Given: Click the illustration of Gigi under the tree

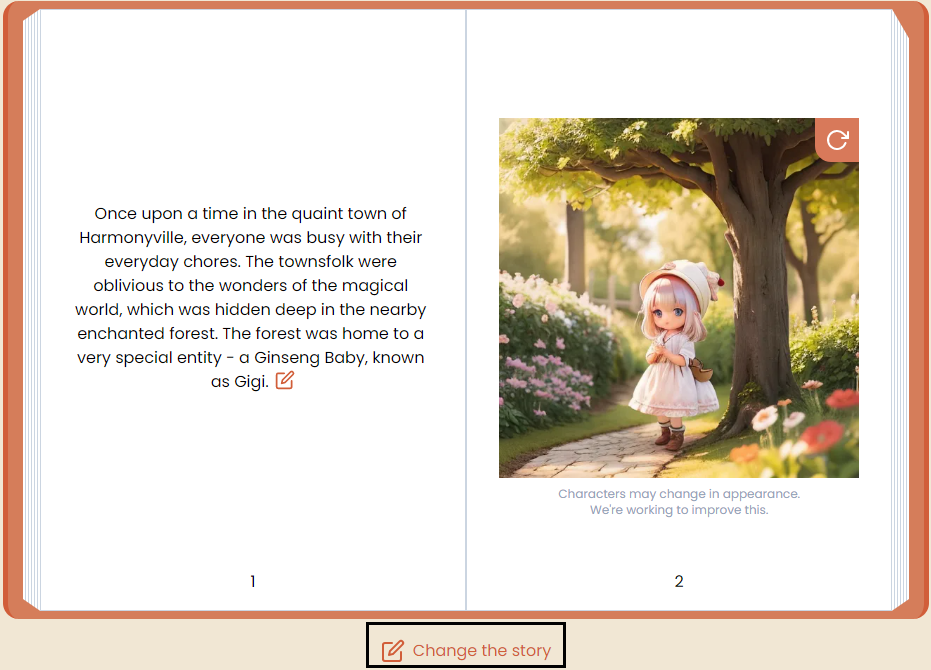Looking at the screenshot, I should coord(679,297).
